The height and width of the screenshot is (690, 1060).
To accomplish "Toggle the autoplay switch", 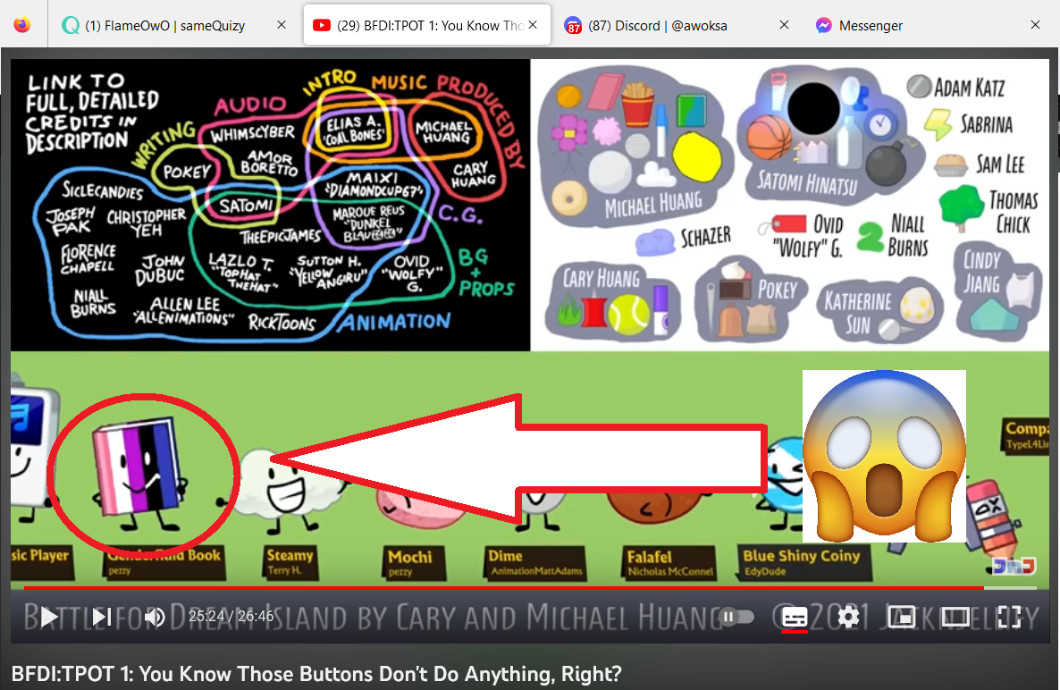I will (x=738, y=617).
